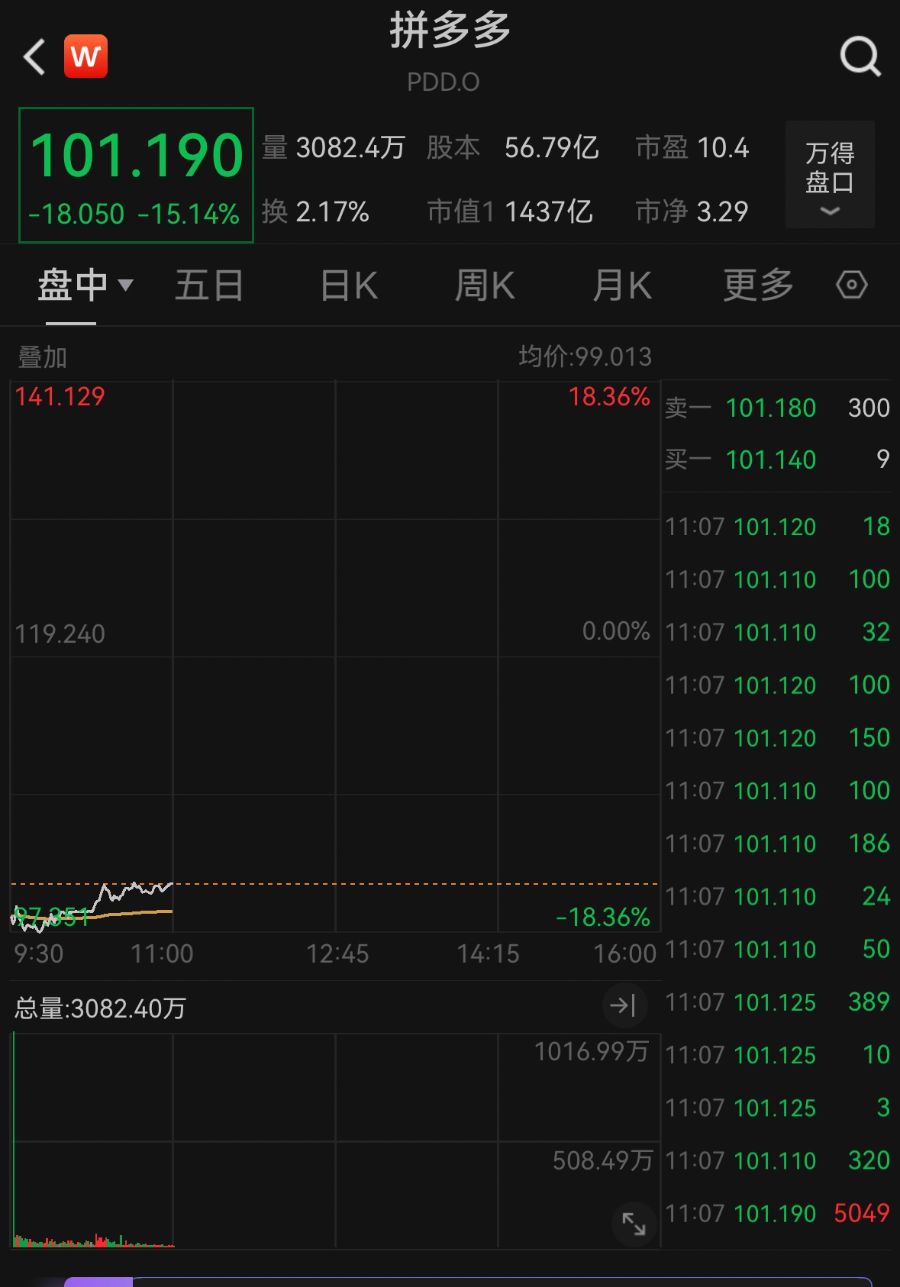This screenshot has width=900, height=1287.
Task: Select the 月K chart tab
Action: click(x=622, y=286)
